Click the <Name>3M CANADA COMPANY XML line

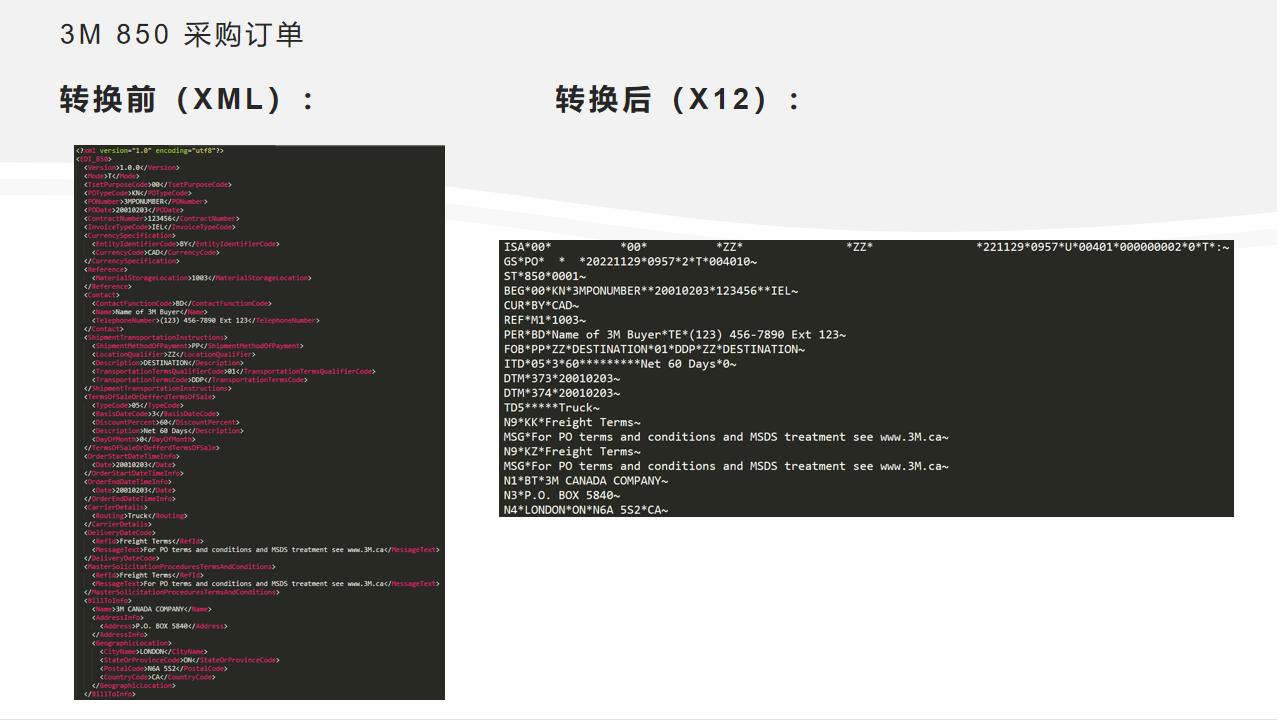[152, 609]
